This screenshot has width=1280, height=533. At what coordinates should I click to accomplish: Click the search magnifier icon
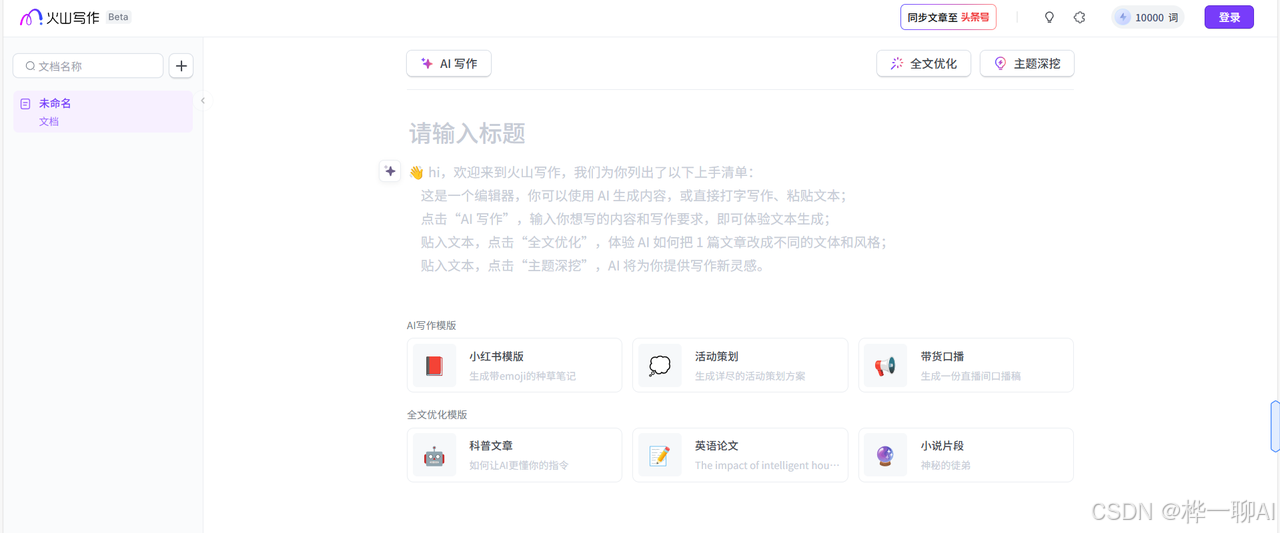tap(30, 66)
